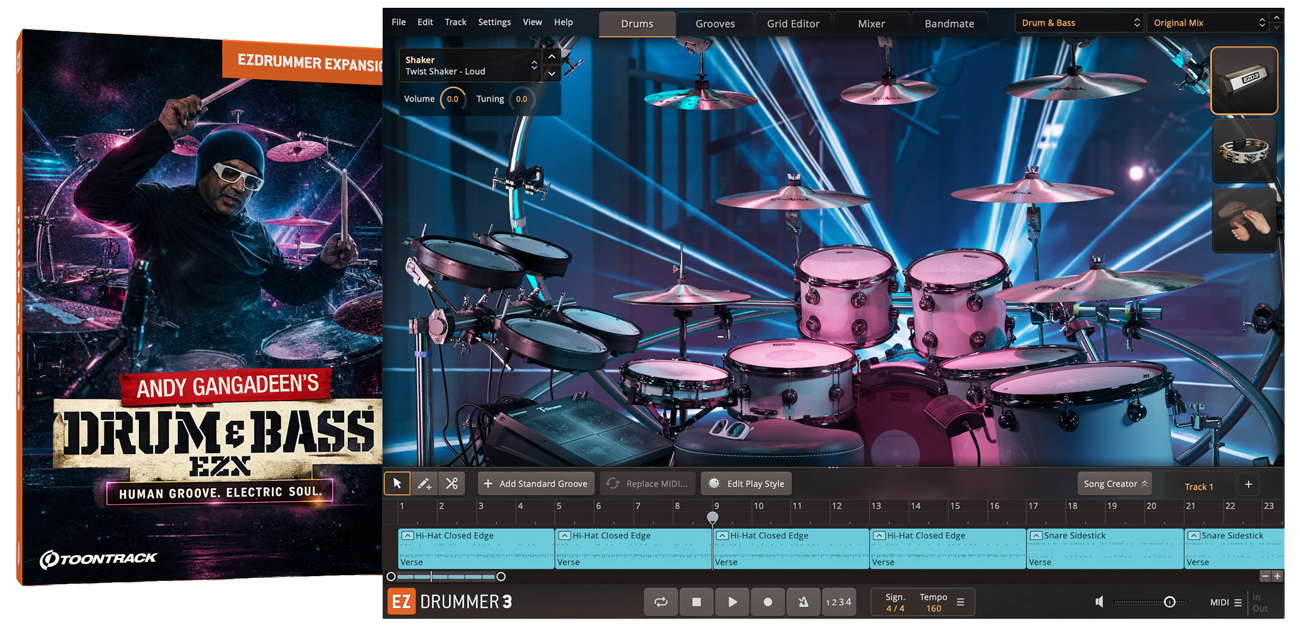Add a new track with plus button
1300x626 pixels.
pos(1248,484)
